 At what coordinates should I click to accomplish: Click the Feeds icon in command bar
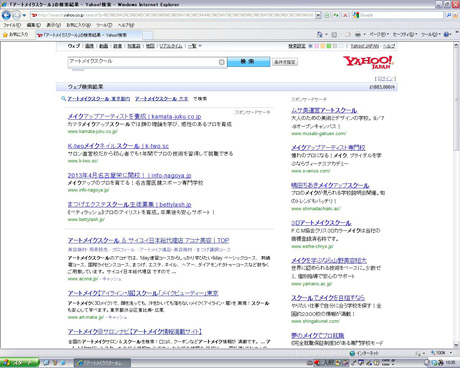tap(334, 34)
